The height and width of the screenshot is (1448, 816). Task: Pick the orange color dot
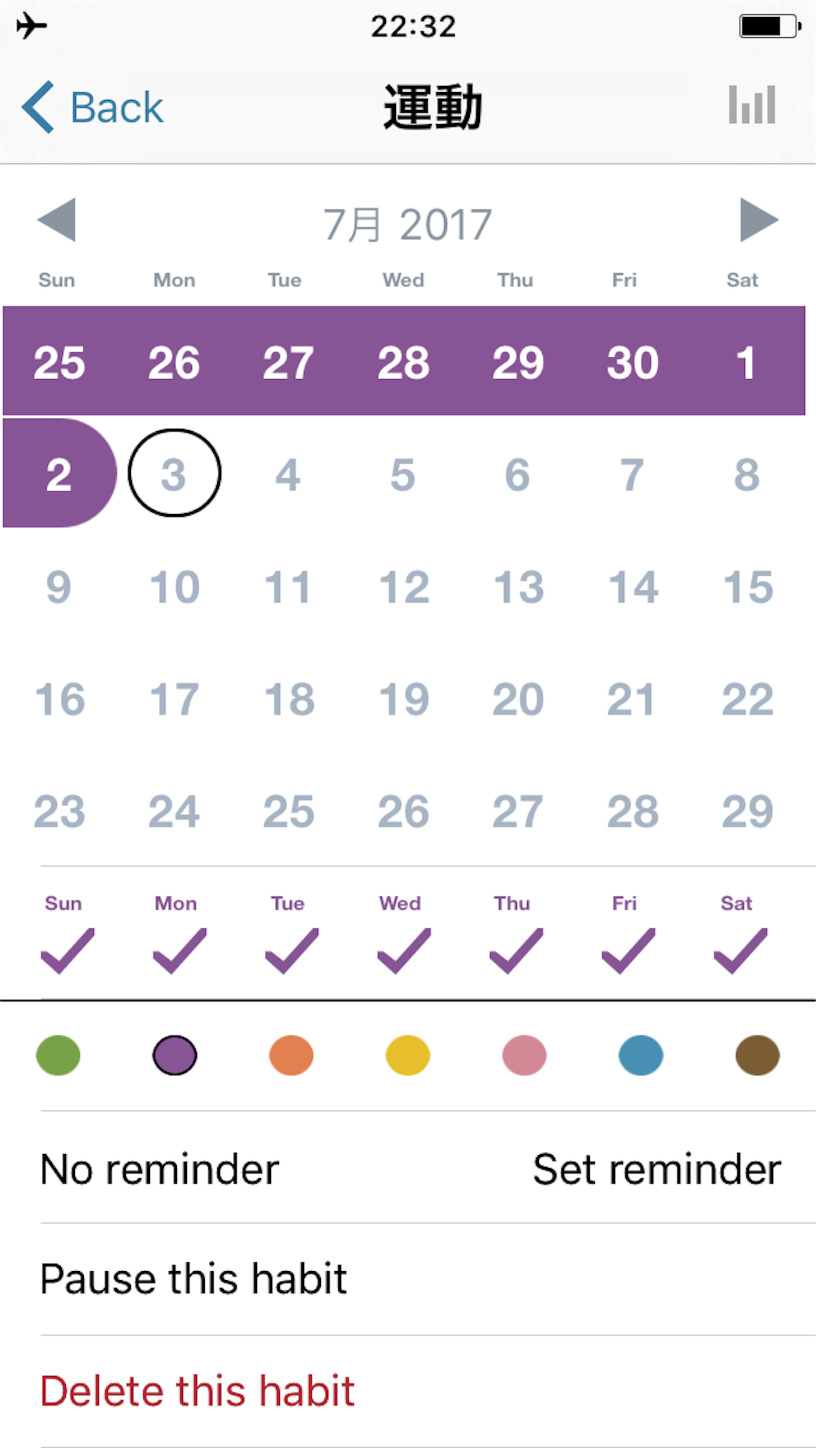(291, 1056)
